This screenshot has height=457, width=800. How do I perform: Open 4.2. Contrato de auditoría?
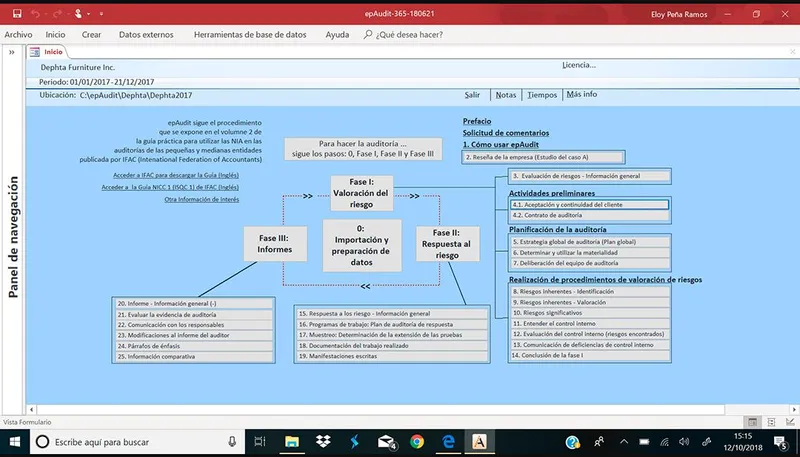tap(589, 215)
